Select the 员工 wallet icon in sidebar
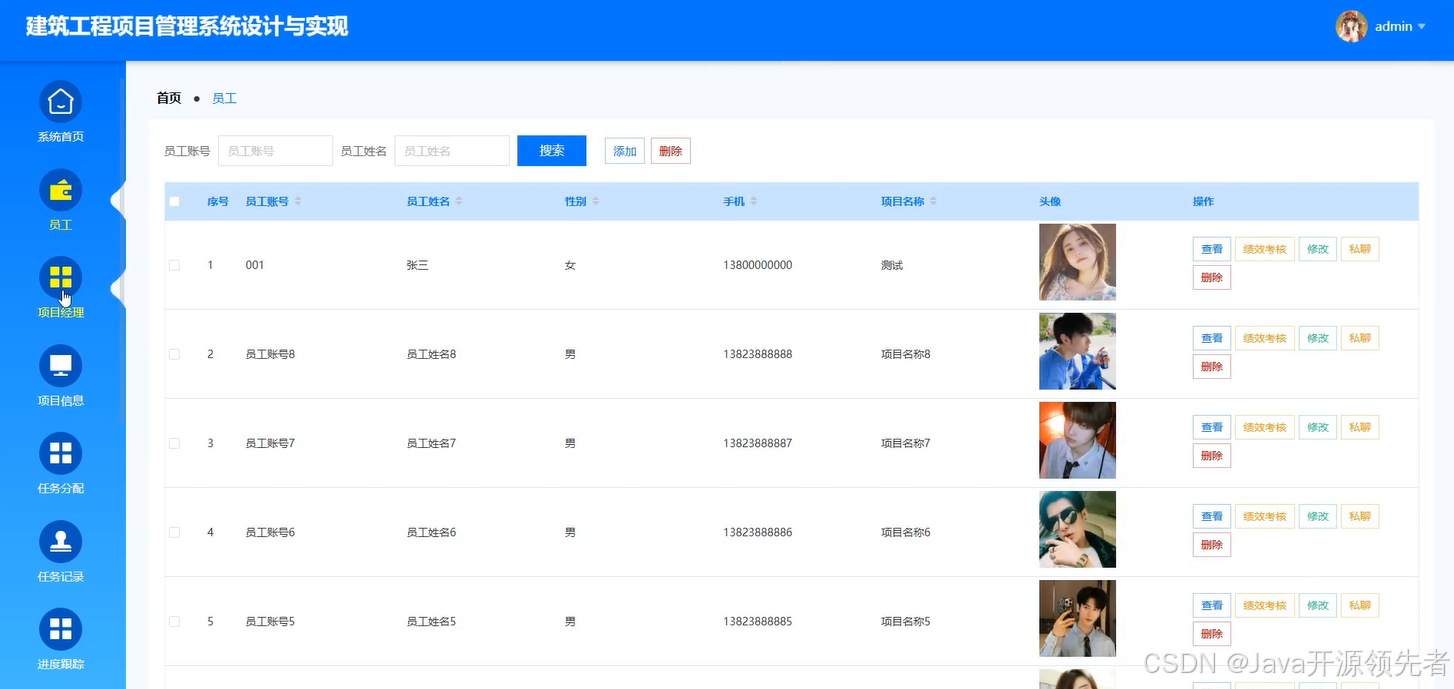 [x=60, y=190]
